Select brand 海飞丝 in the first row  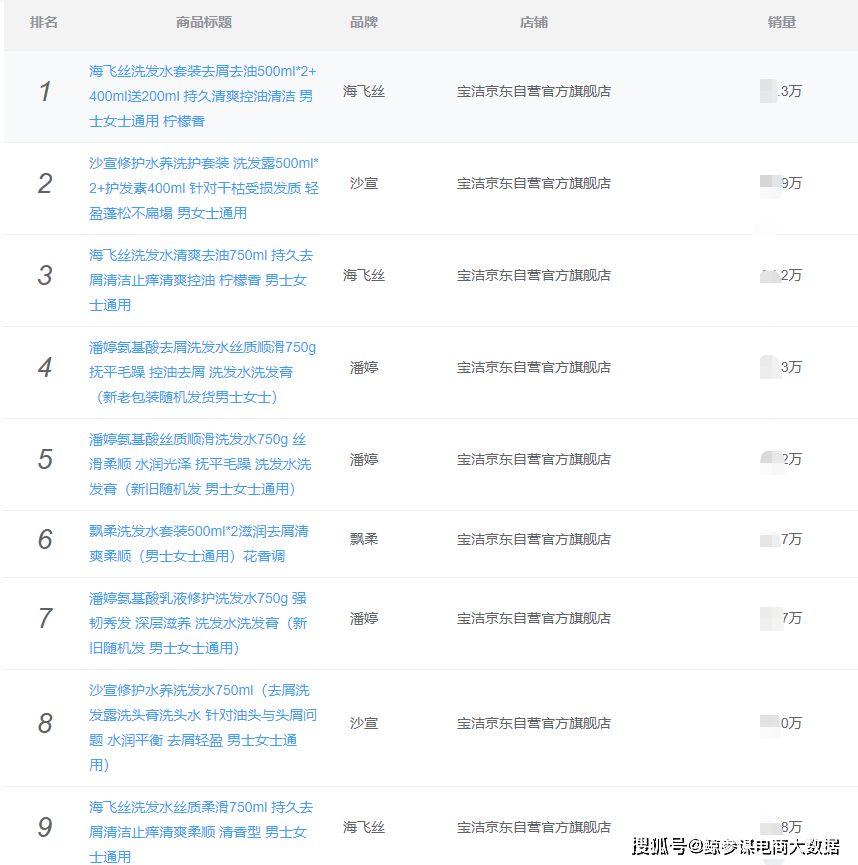[x=362, y=90]
